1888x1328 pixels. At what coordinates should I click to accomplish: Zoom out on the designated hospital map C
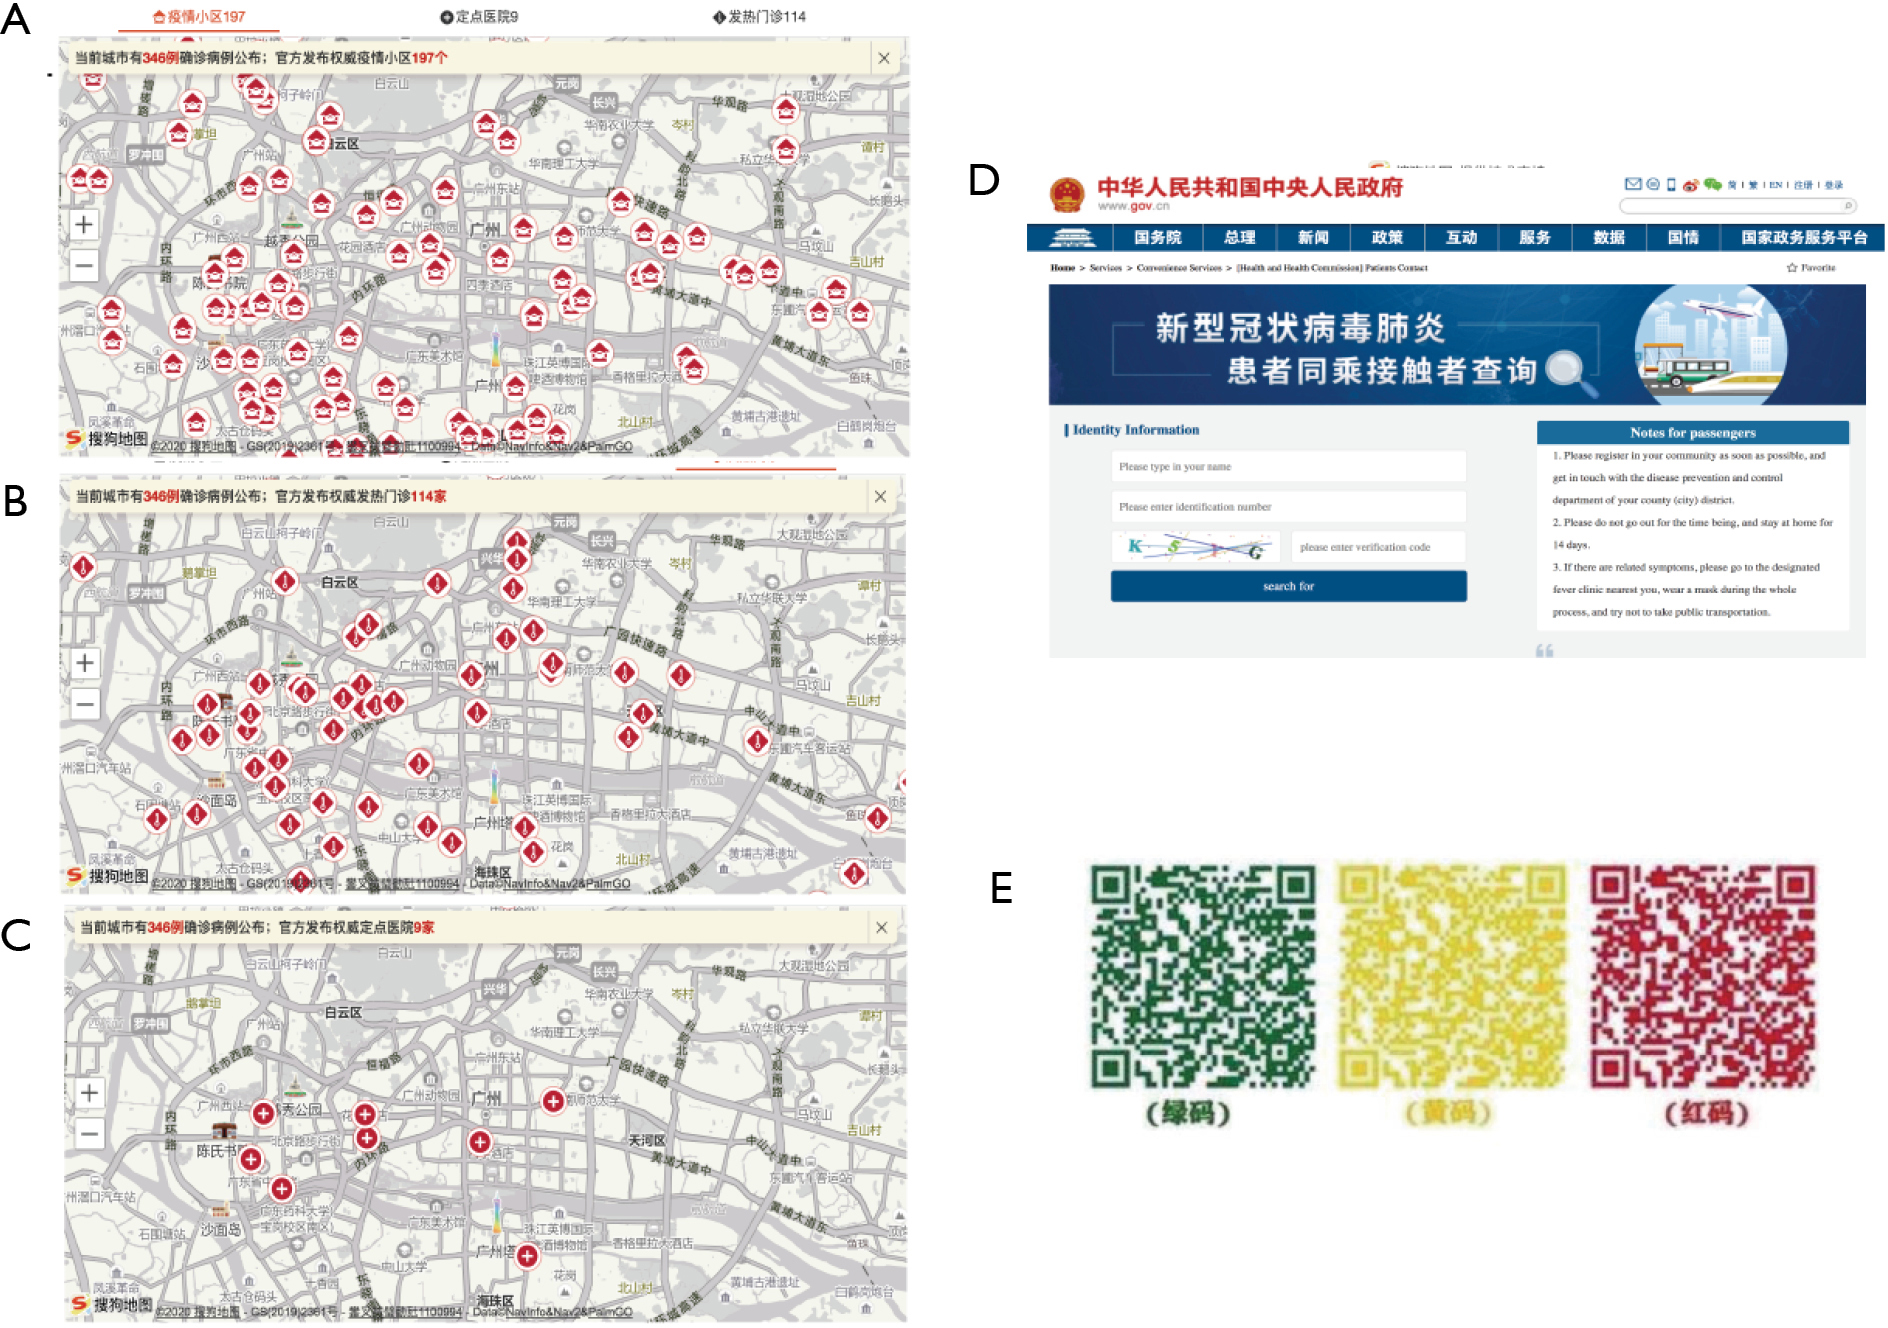89,1134
